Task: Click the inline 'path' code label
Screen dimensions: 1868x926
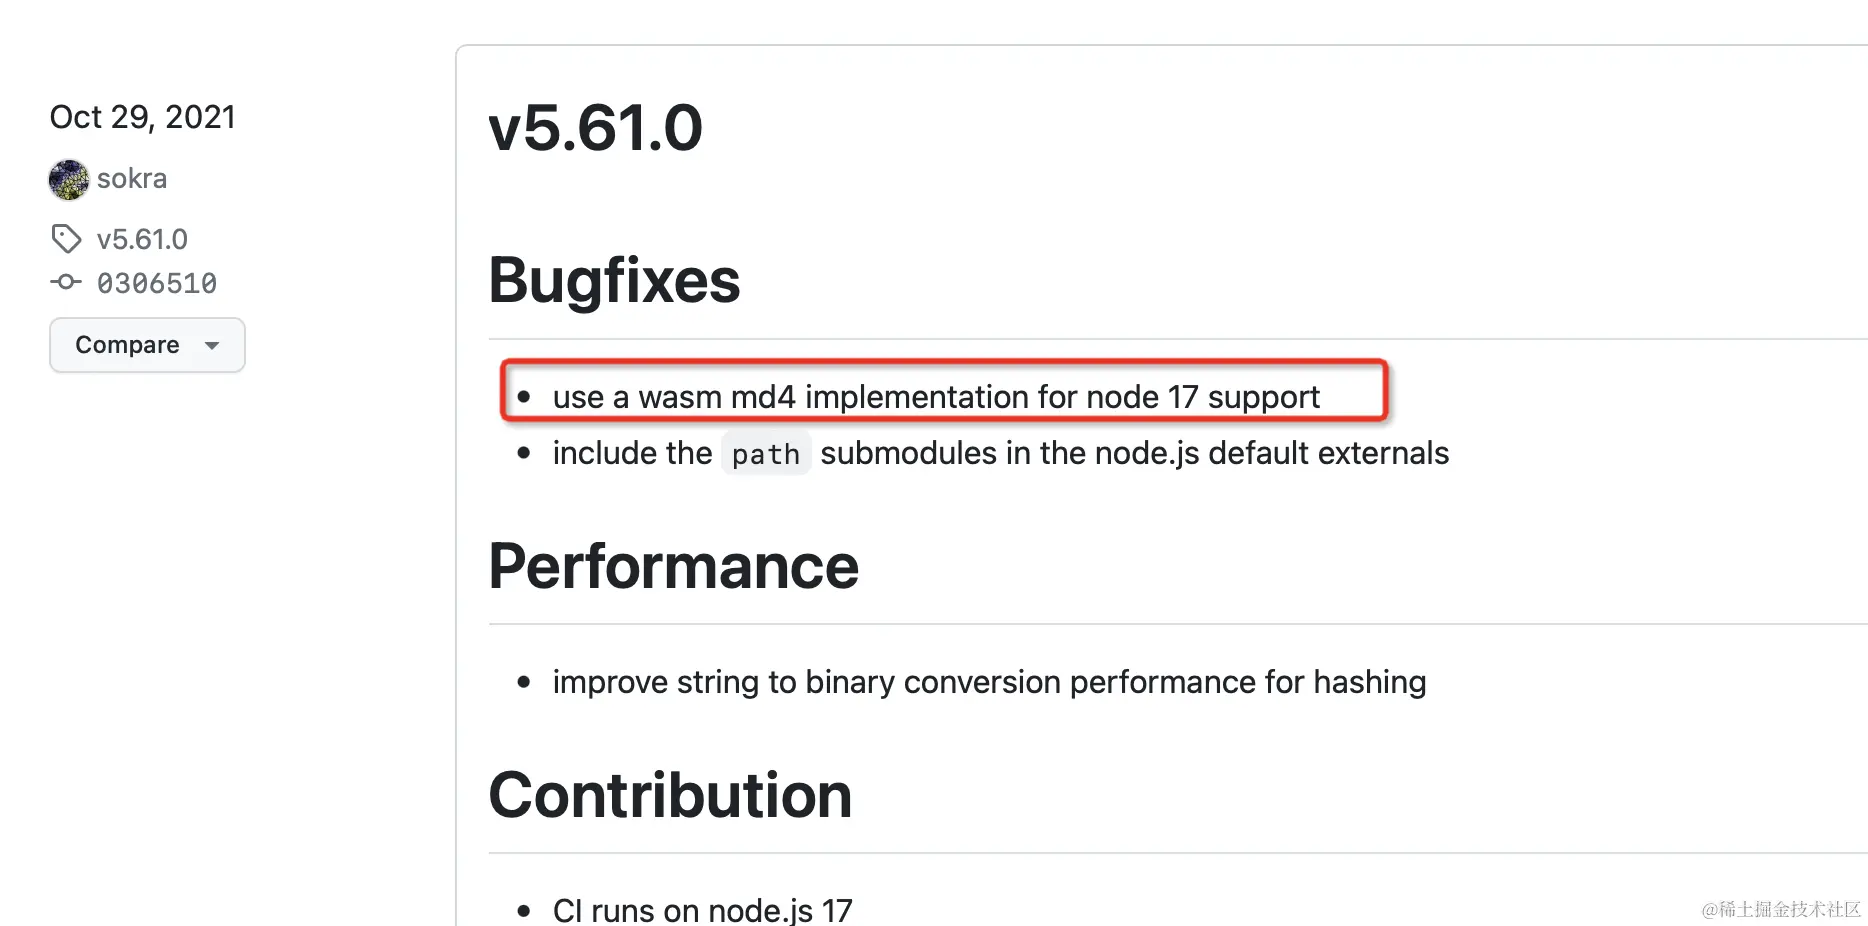Action: point(765,455)
